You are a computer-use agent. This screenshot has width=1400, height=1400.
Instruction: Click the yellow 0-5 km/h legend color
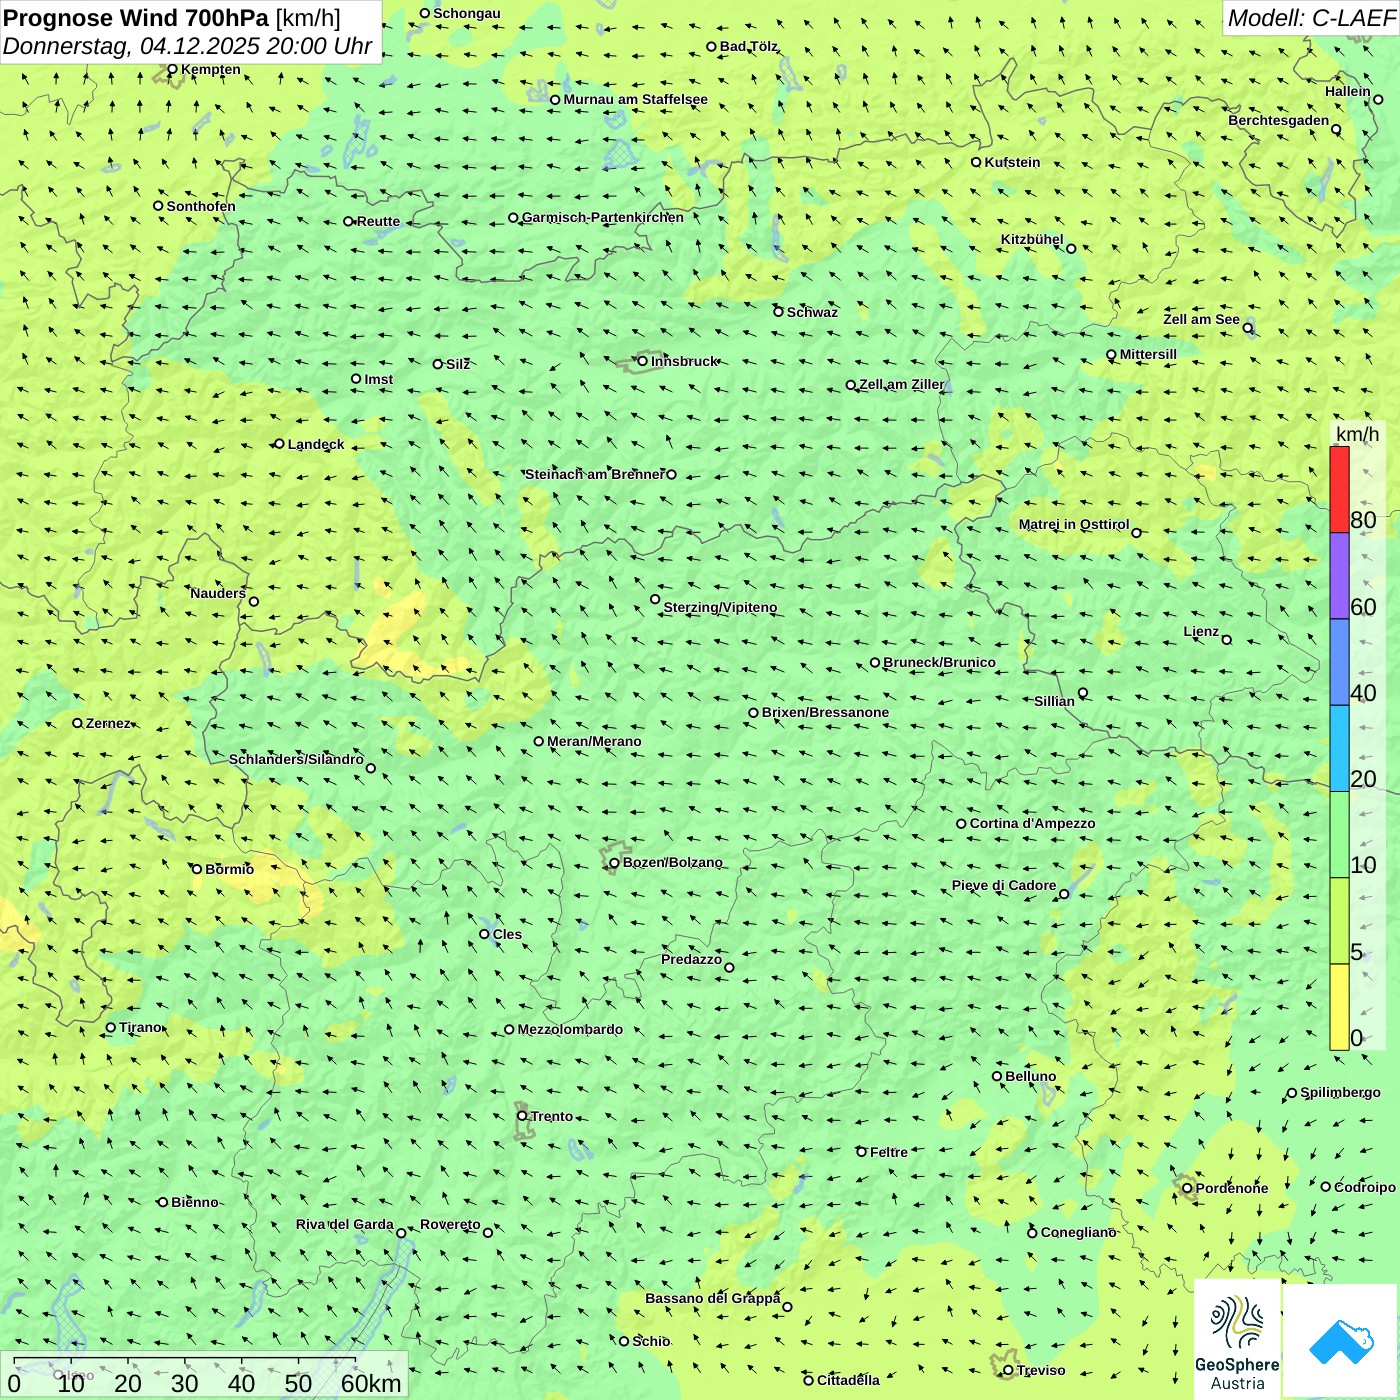pyautogui.click(x=1339, y=1007)
